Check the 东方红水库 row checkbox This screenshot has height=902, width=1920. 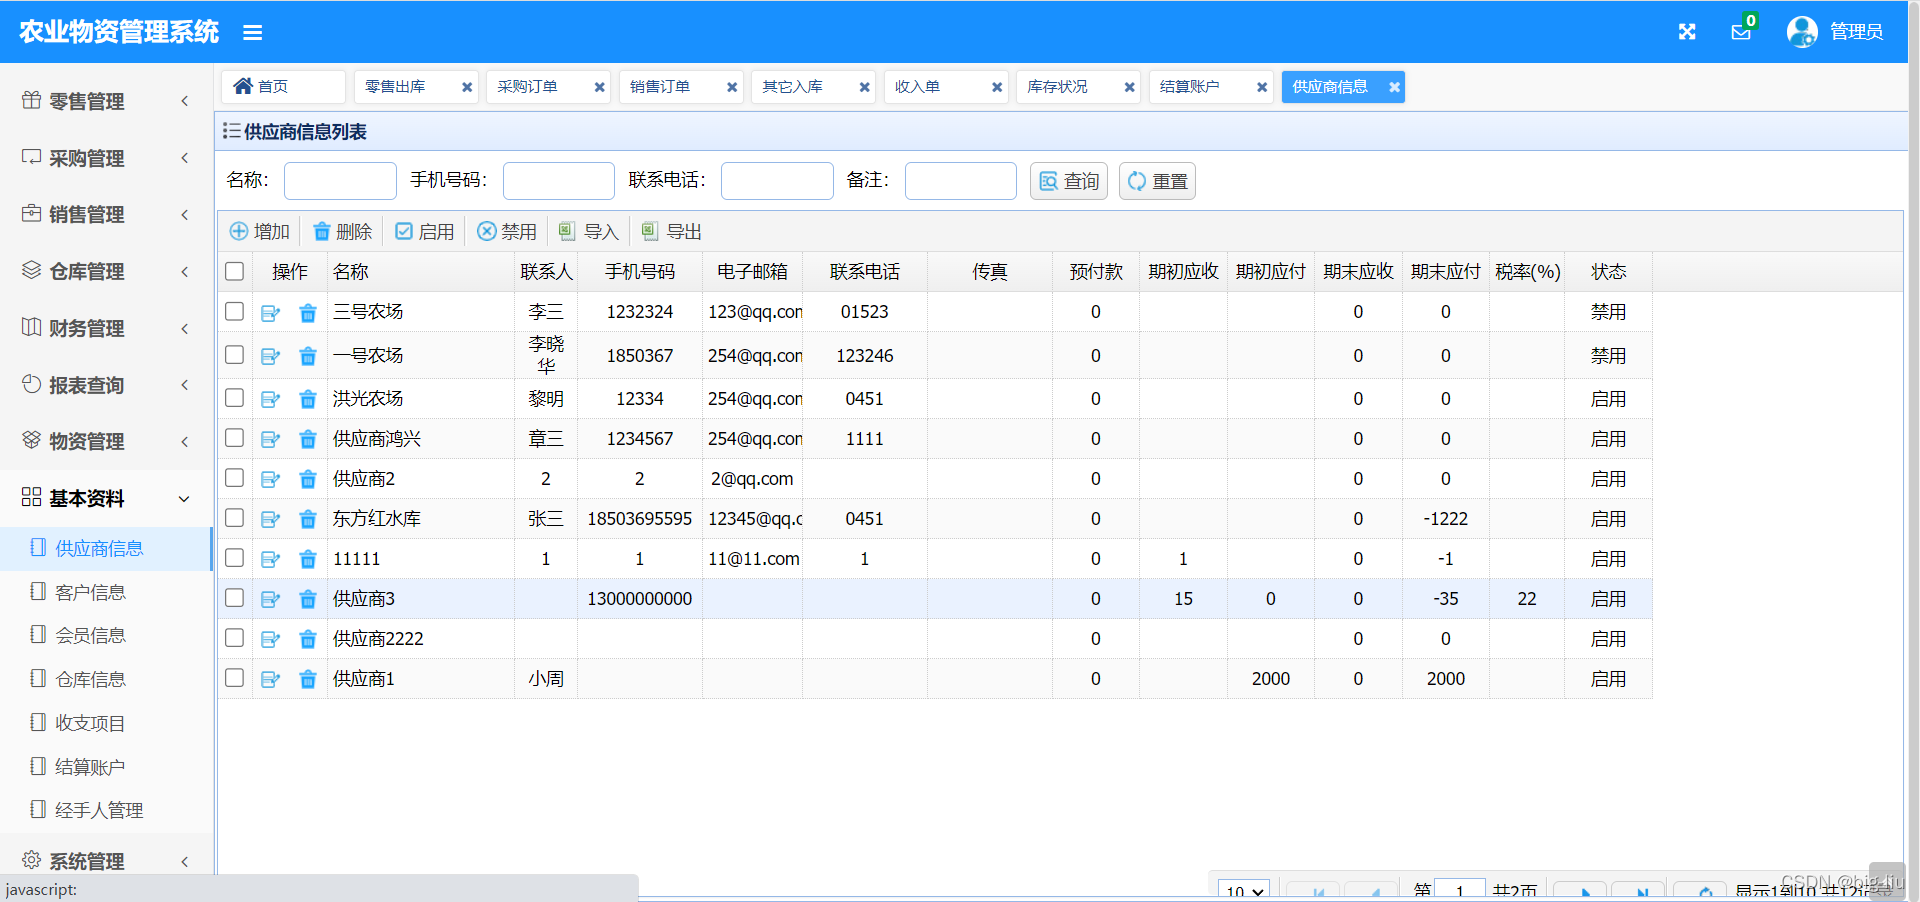pyautogui.click(x=235, y=517)
